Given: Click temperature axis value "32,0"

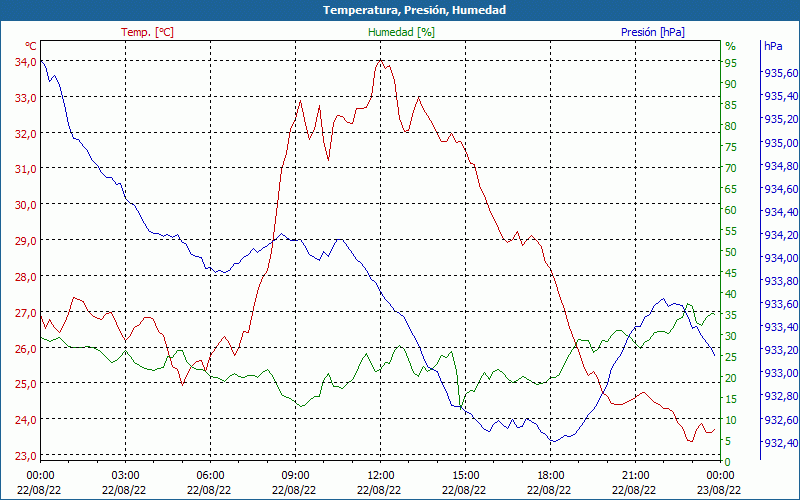Looking at the screenshot, I should [26, 133].
